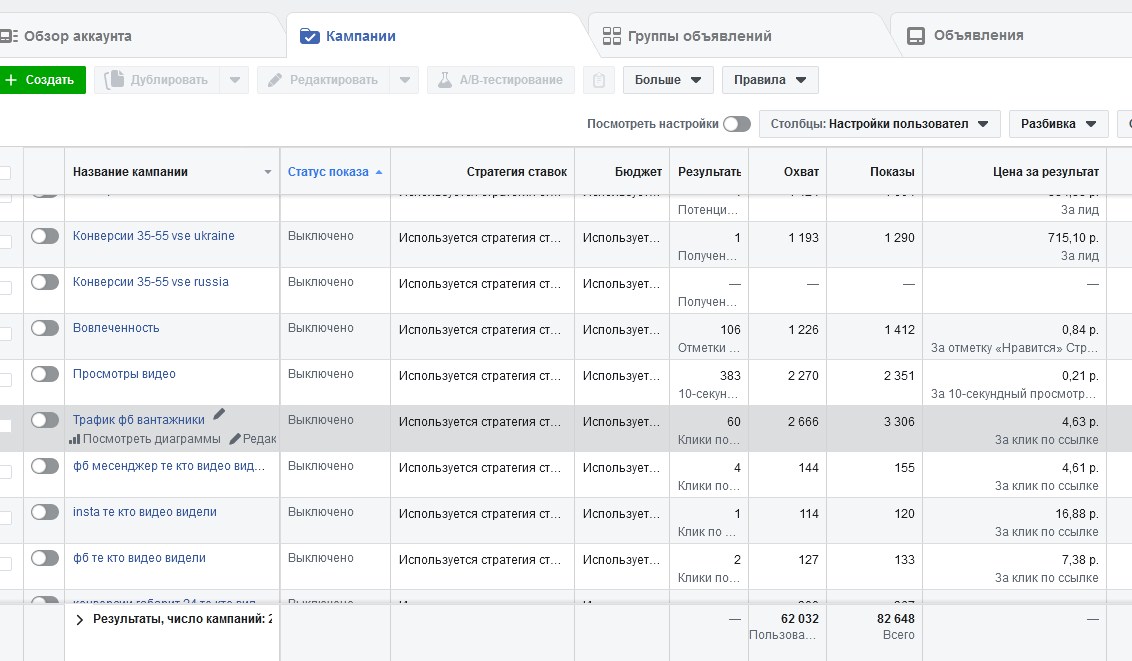The height and width of the screenshot is (661, 1132).
Task: Enable the insta те кто видео видели switch
Action: 45,512
